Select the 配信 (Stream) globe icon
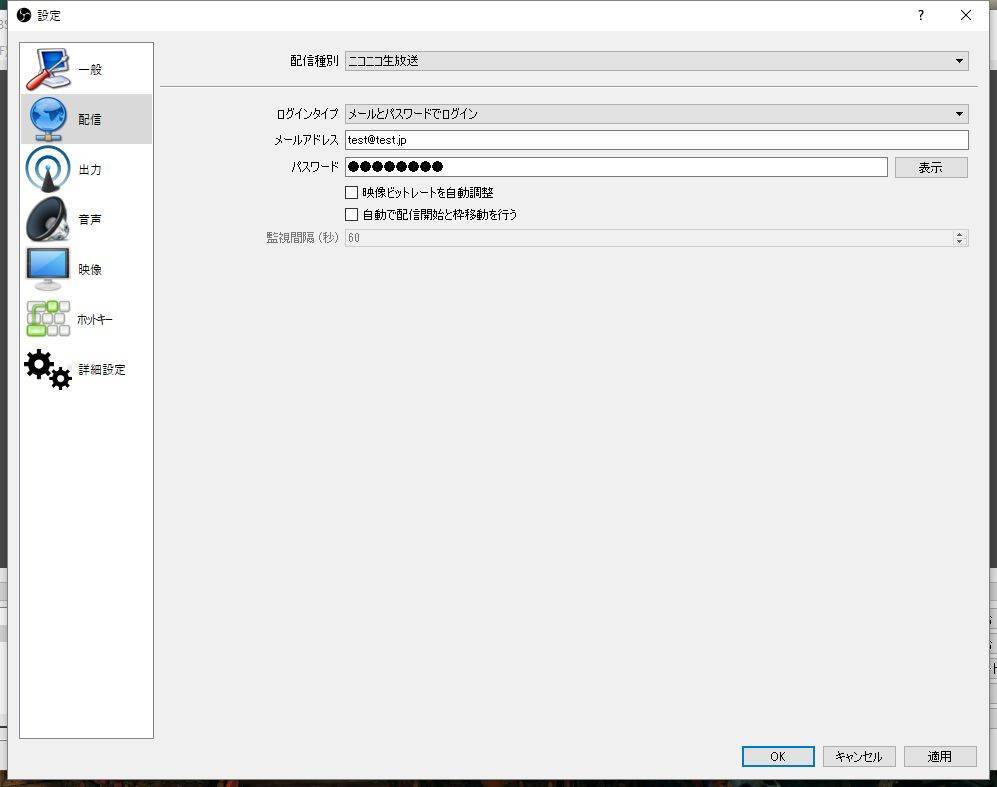The width and height of the screenshot is (997, 787). click(x=48, y=119)
